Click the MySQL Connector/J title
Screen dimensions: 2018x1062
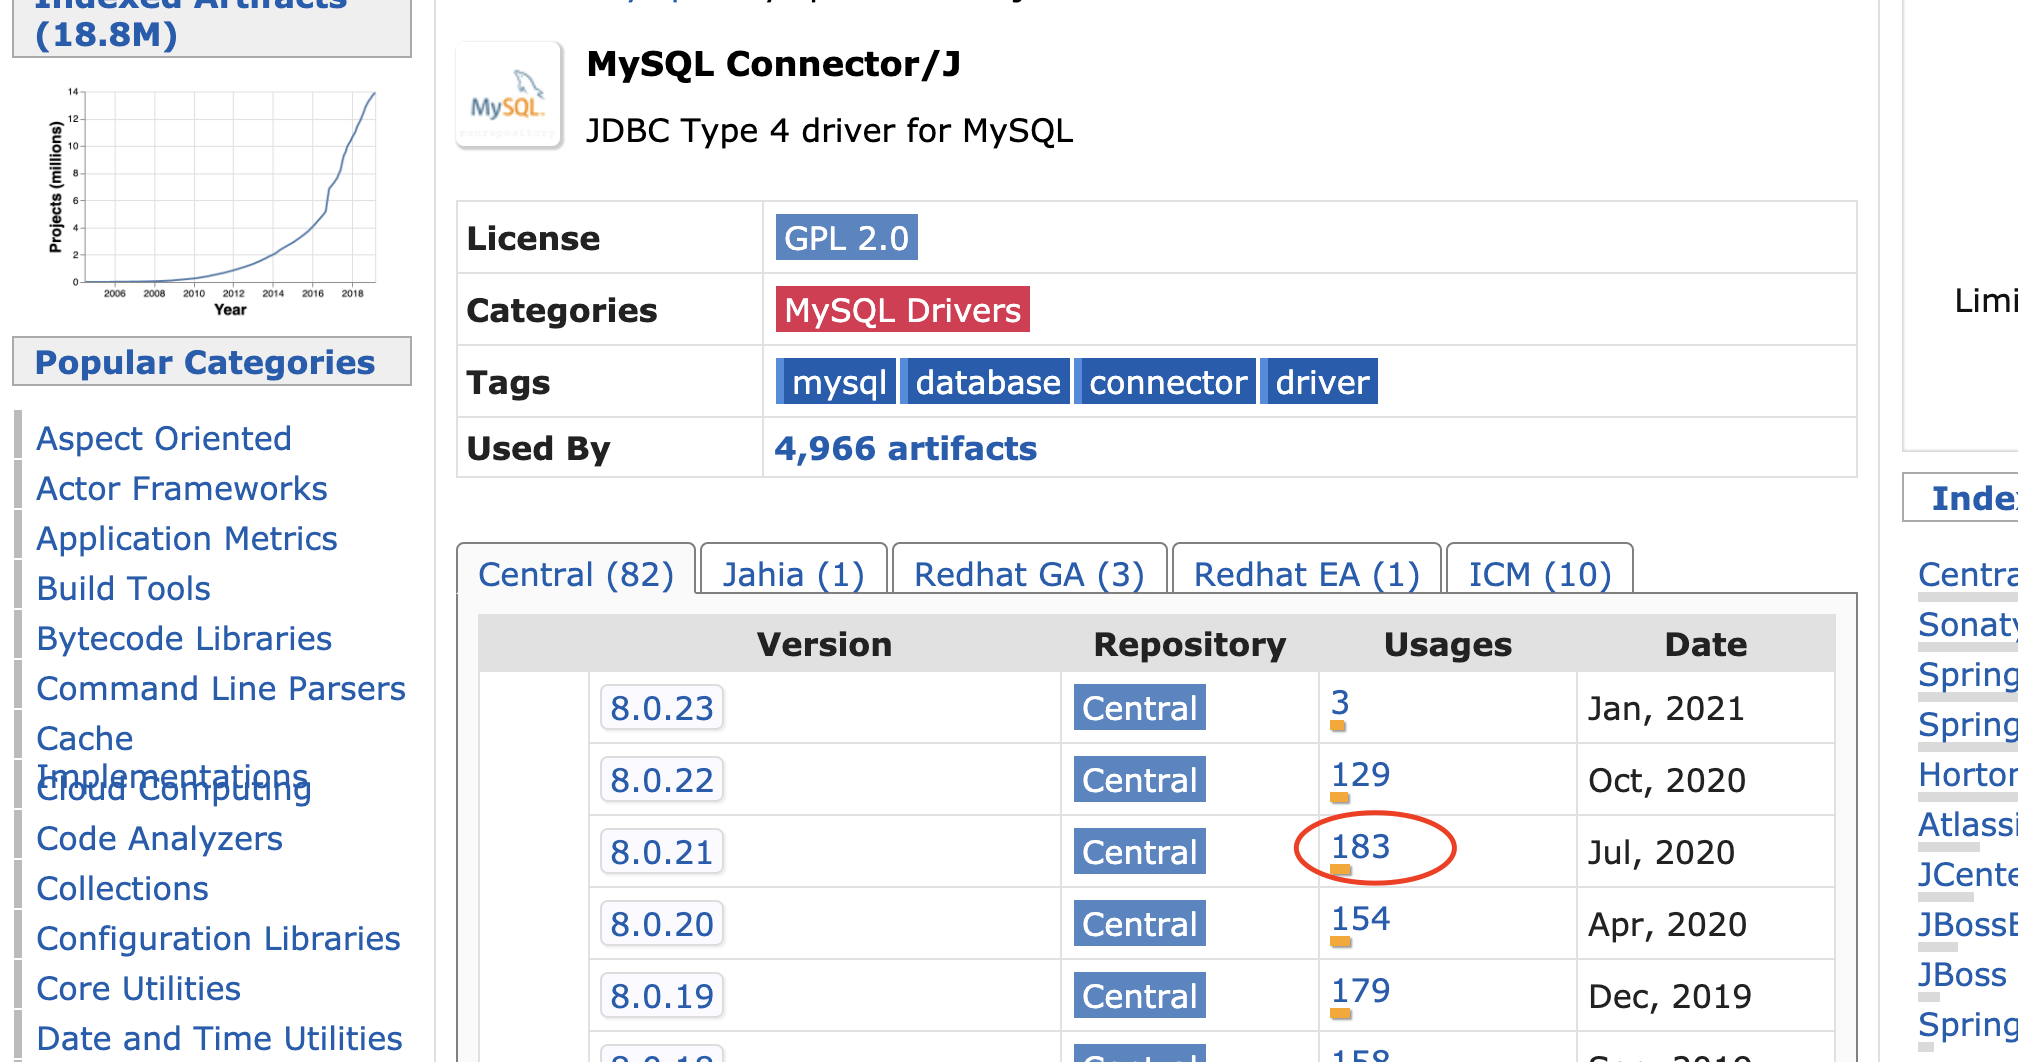pyautogui.click(x=773, y=64)
